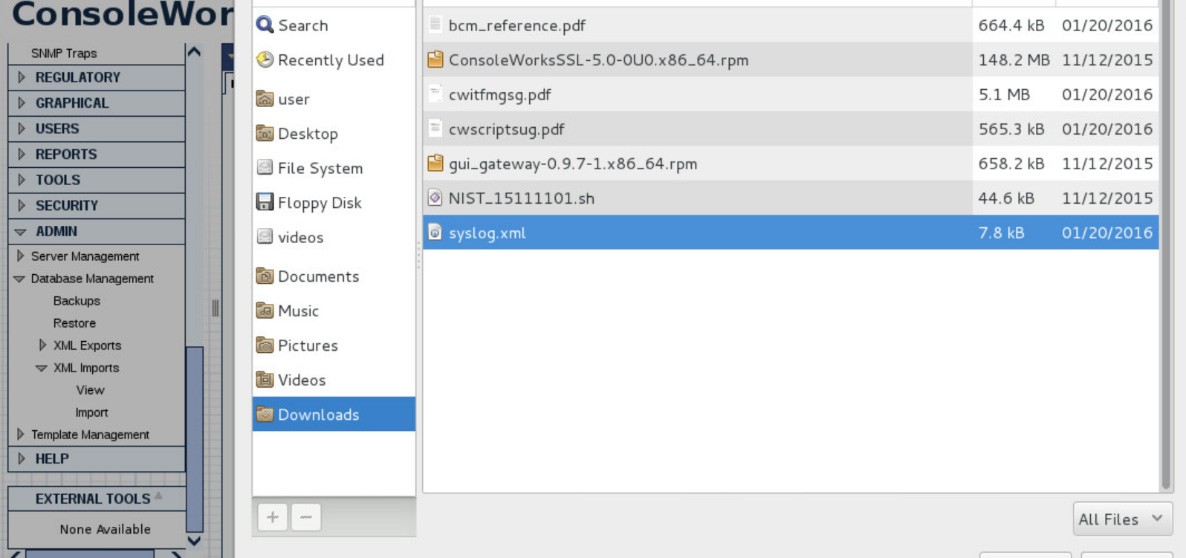Open the All Files filter dropdown
Image resolution: width=1186 pixels, height=558 pixels.
1122,519
